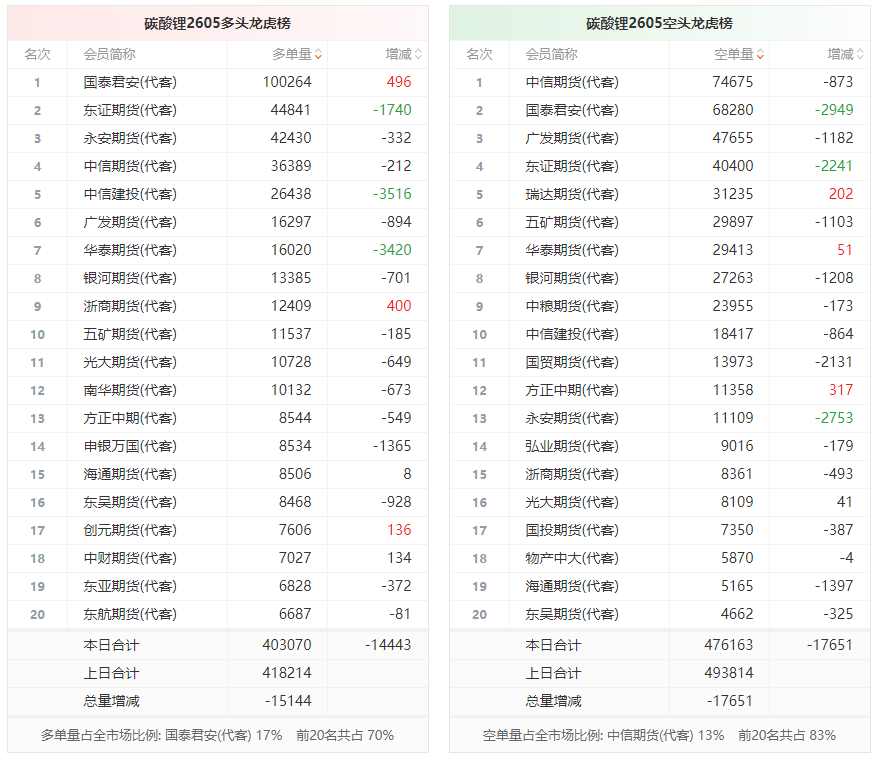Click 国贸期货(代客) in short table
The height and width of the screenshot is (760, 878).
[572, 362]
